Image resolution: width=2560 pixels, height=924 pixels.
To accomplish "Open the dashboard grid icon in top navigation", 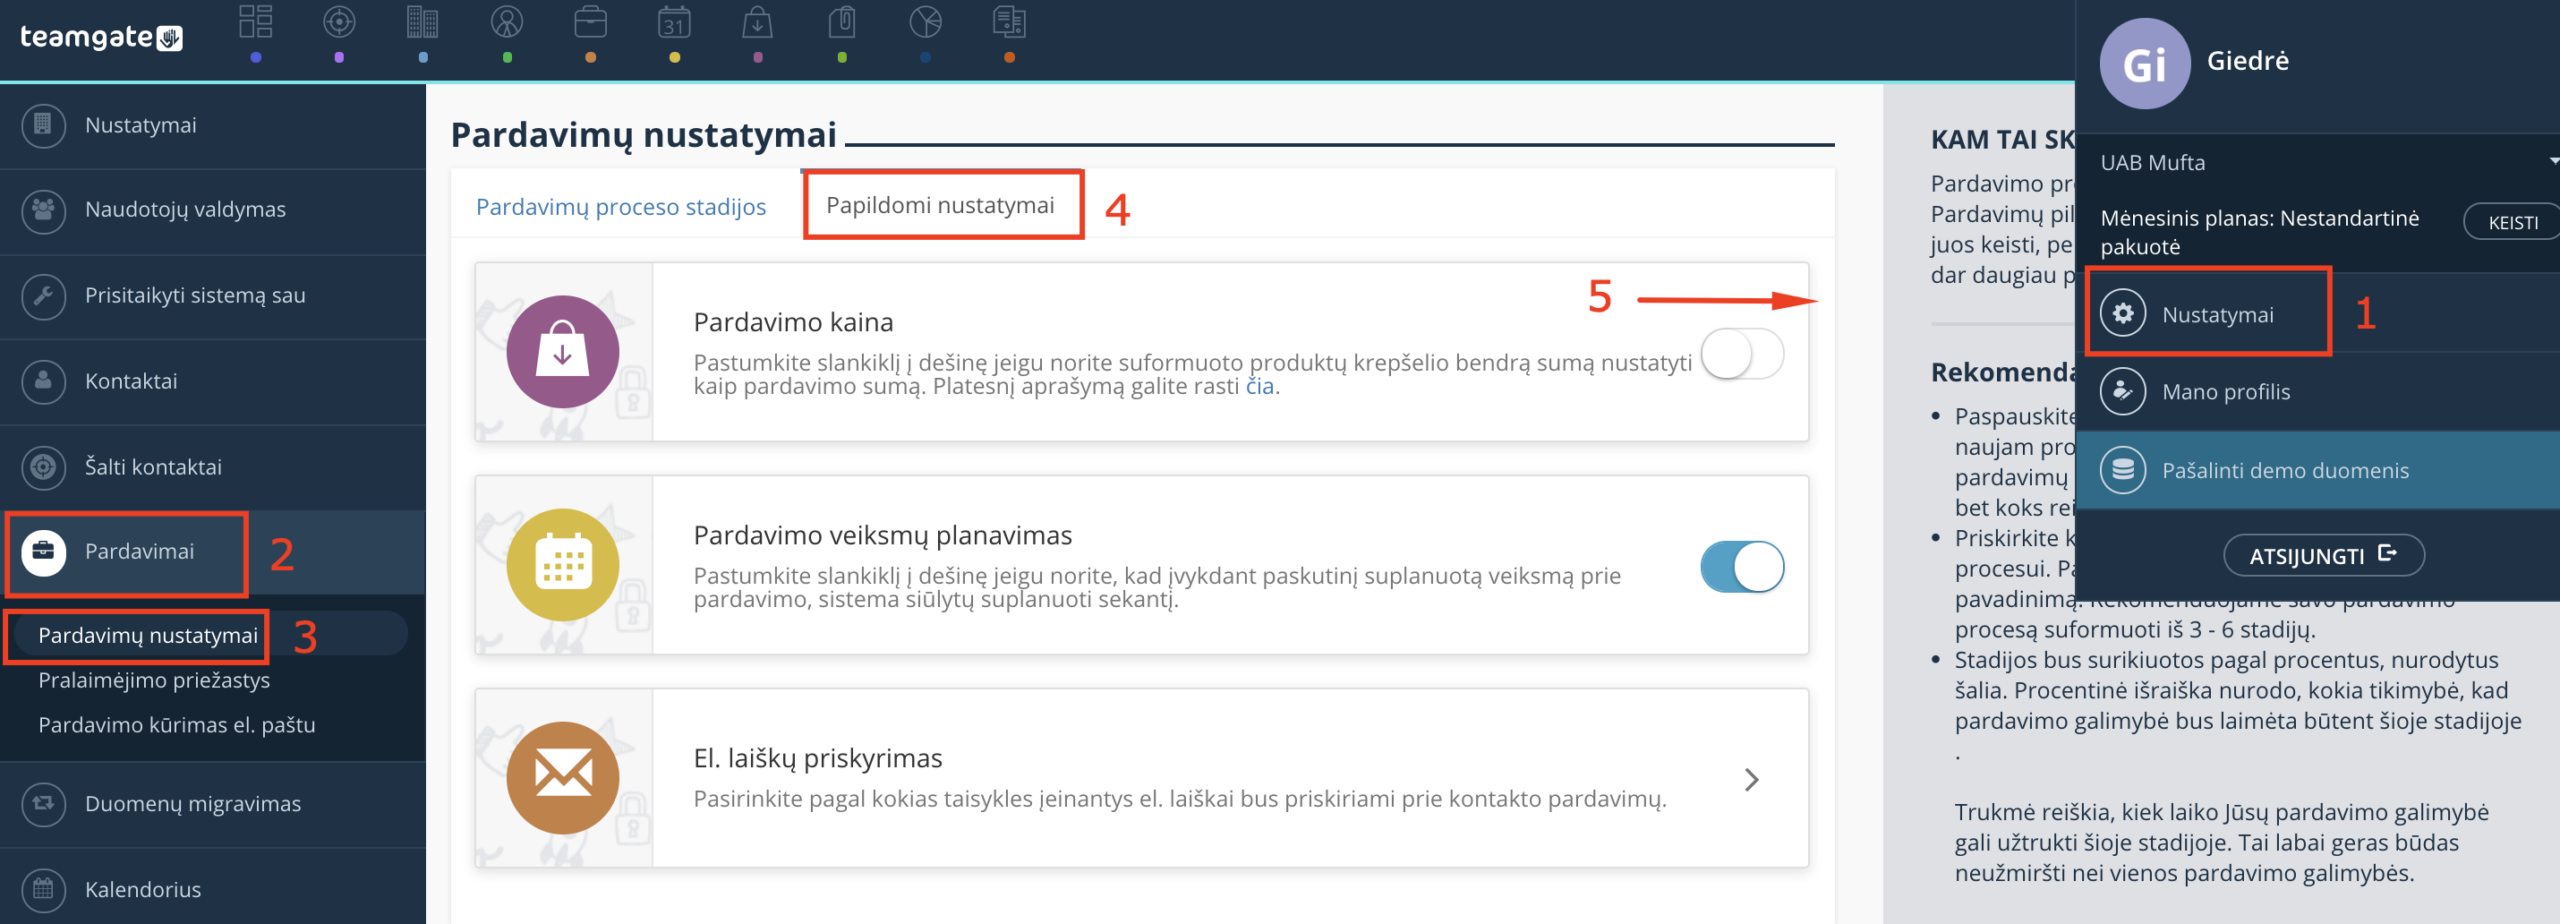I will [x=256, y=22].
